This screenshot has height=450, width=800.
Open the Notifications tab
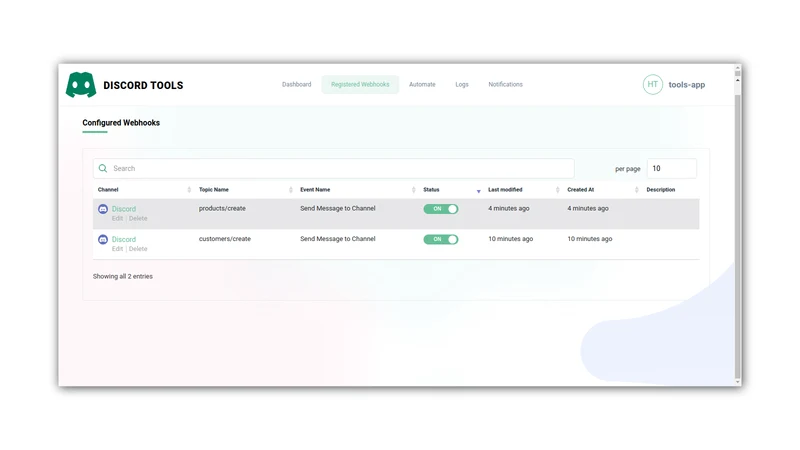tap(505, 85)
